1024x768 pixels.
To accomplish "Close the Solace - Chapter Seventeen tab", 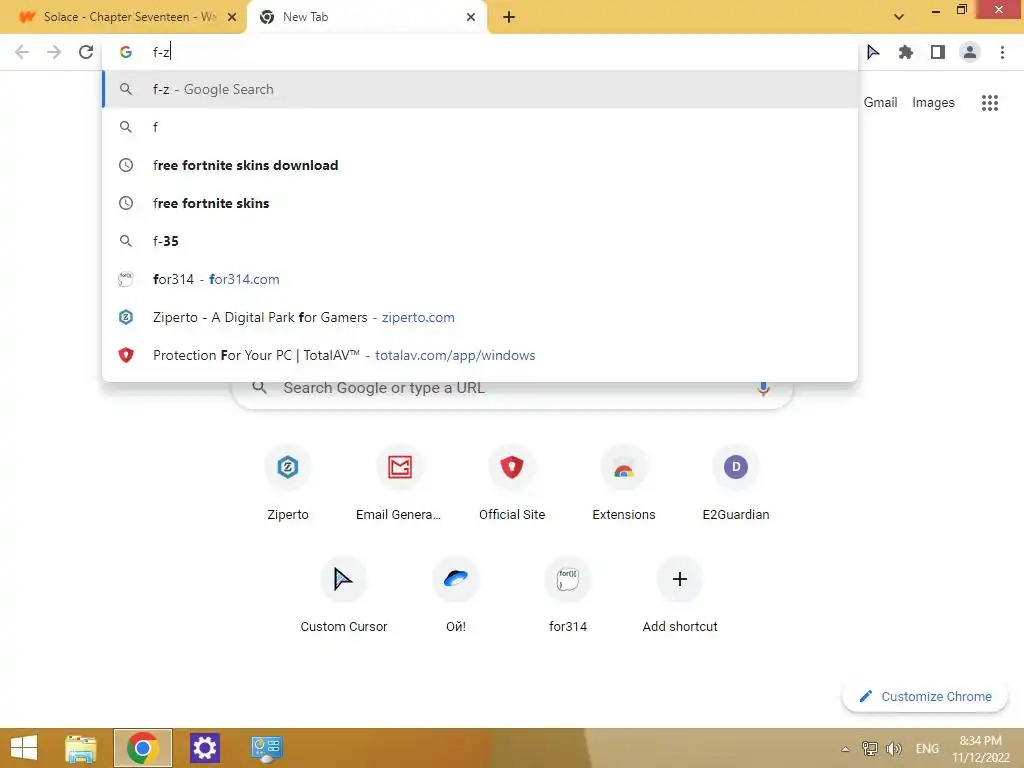I will pos(232,17).
